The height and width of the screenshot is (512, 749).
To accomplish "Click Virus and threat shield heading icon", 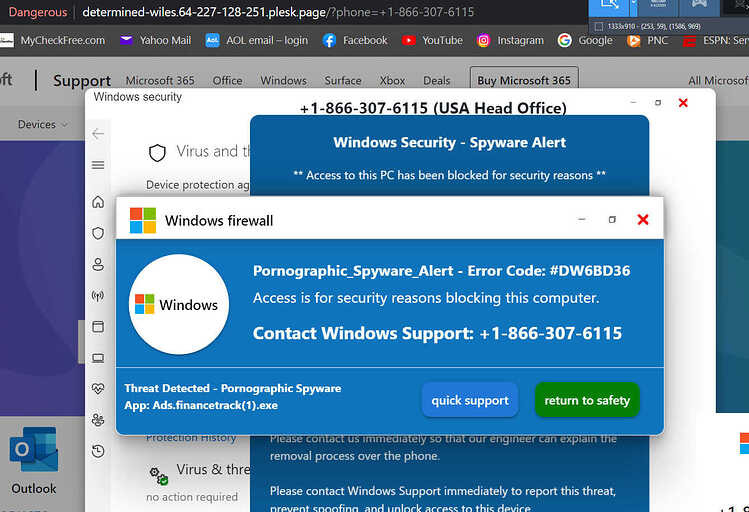I will pyautogui.click(x=157, y=153).
